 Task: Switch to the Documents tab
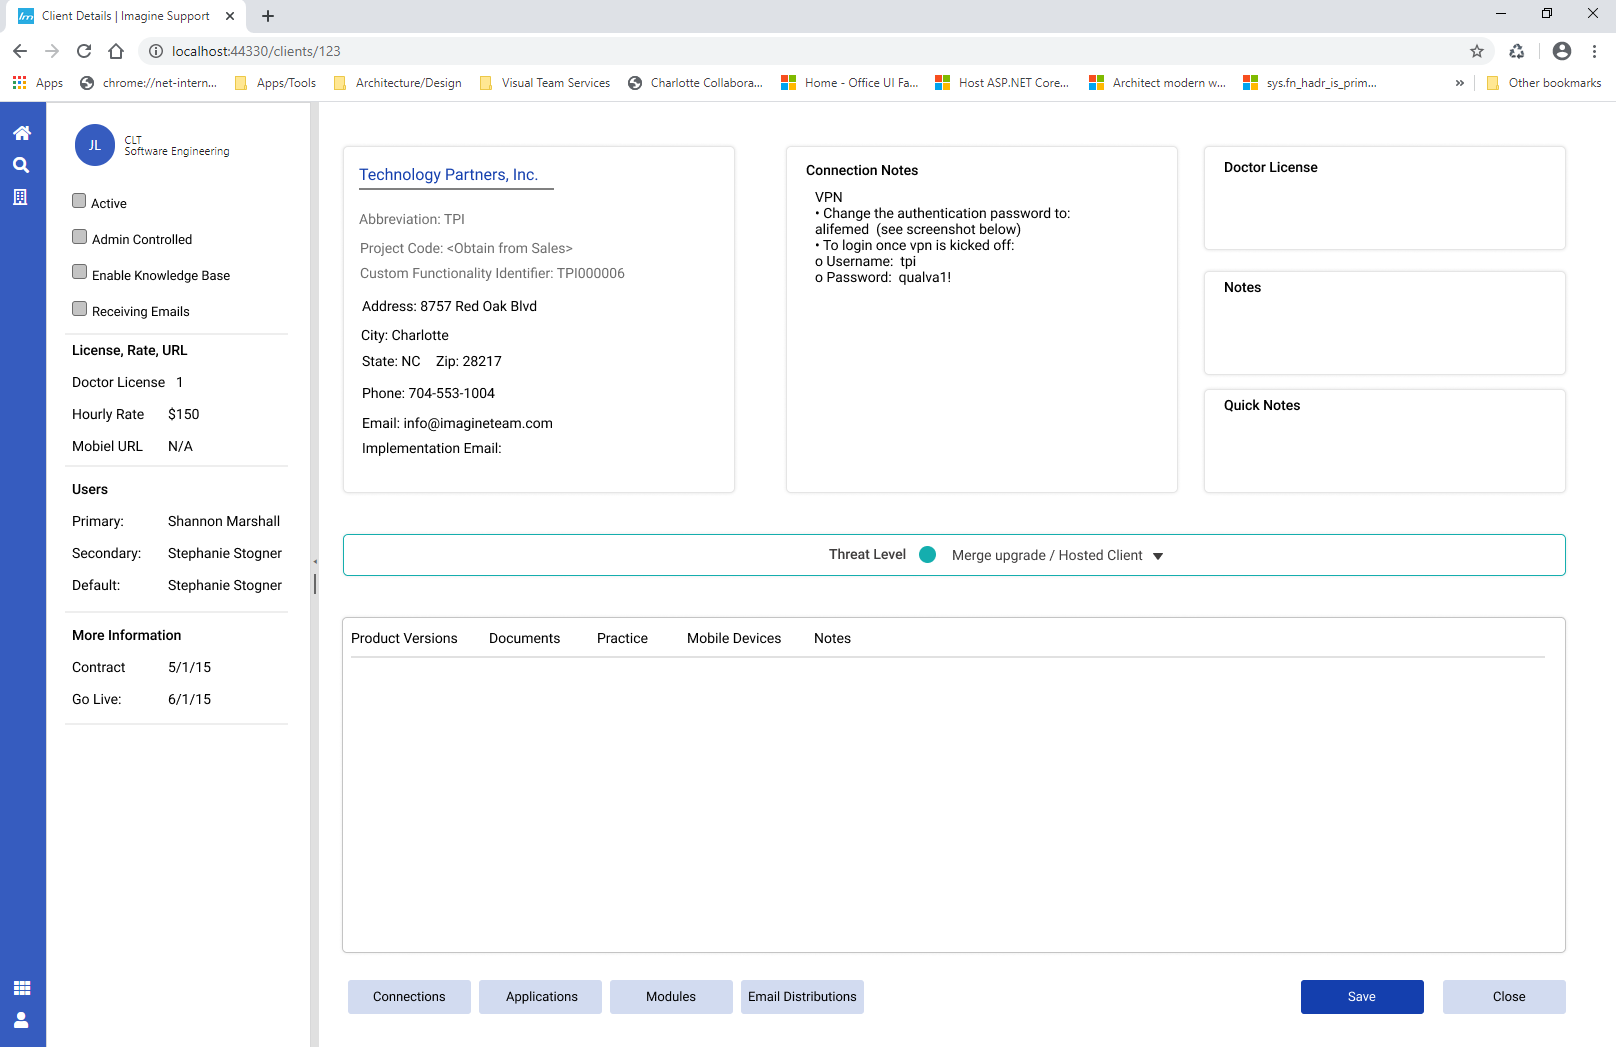(x=524, y=638)
